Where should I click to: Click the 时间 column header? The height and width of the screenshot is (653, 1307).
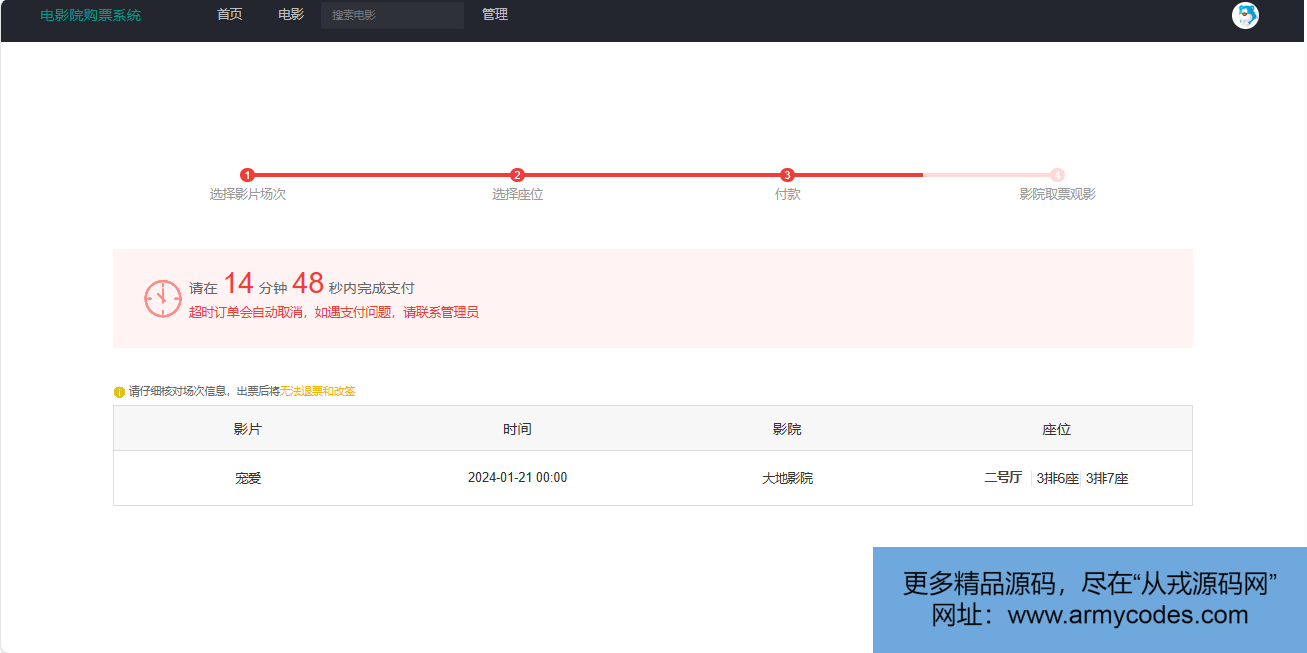click(x=518, y=429)
